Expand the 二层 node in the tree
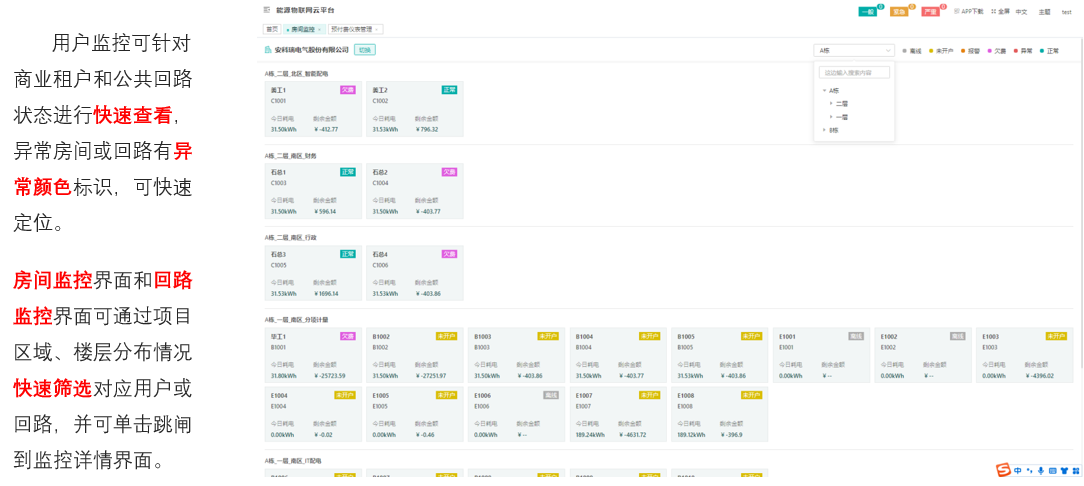Viewport: 1084px width, 486px height. 831,103
